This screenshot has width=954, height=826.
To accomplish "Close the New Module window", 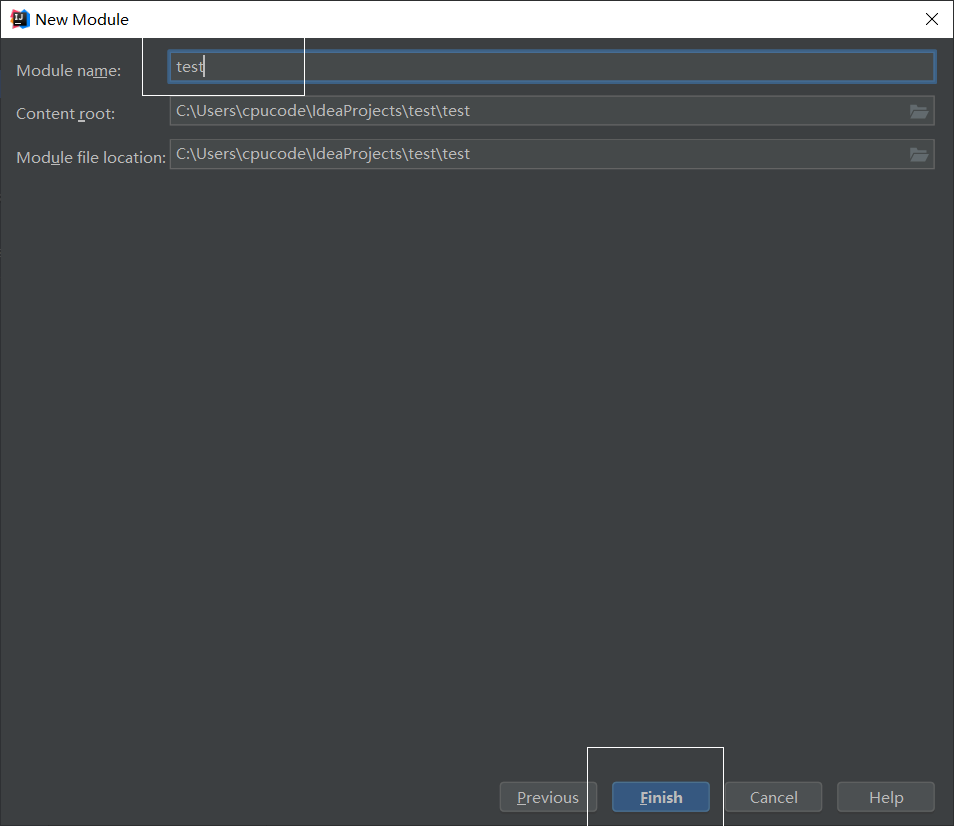I will click(931, 19).
